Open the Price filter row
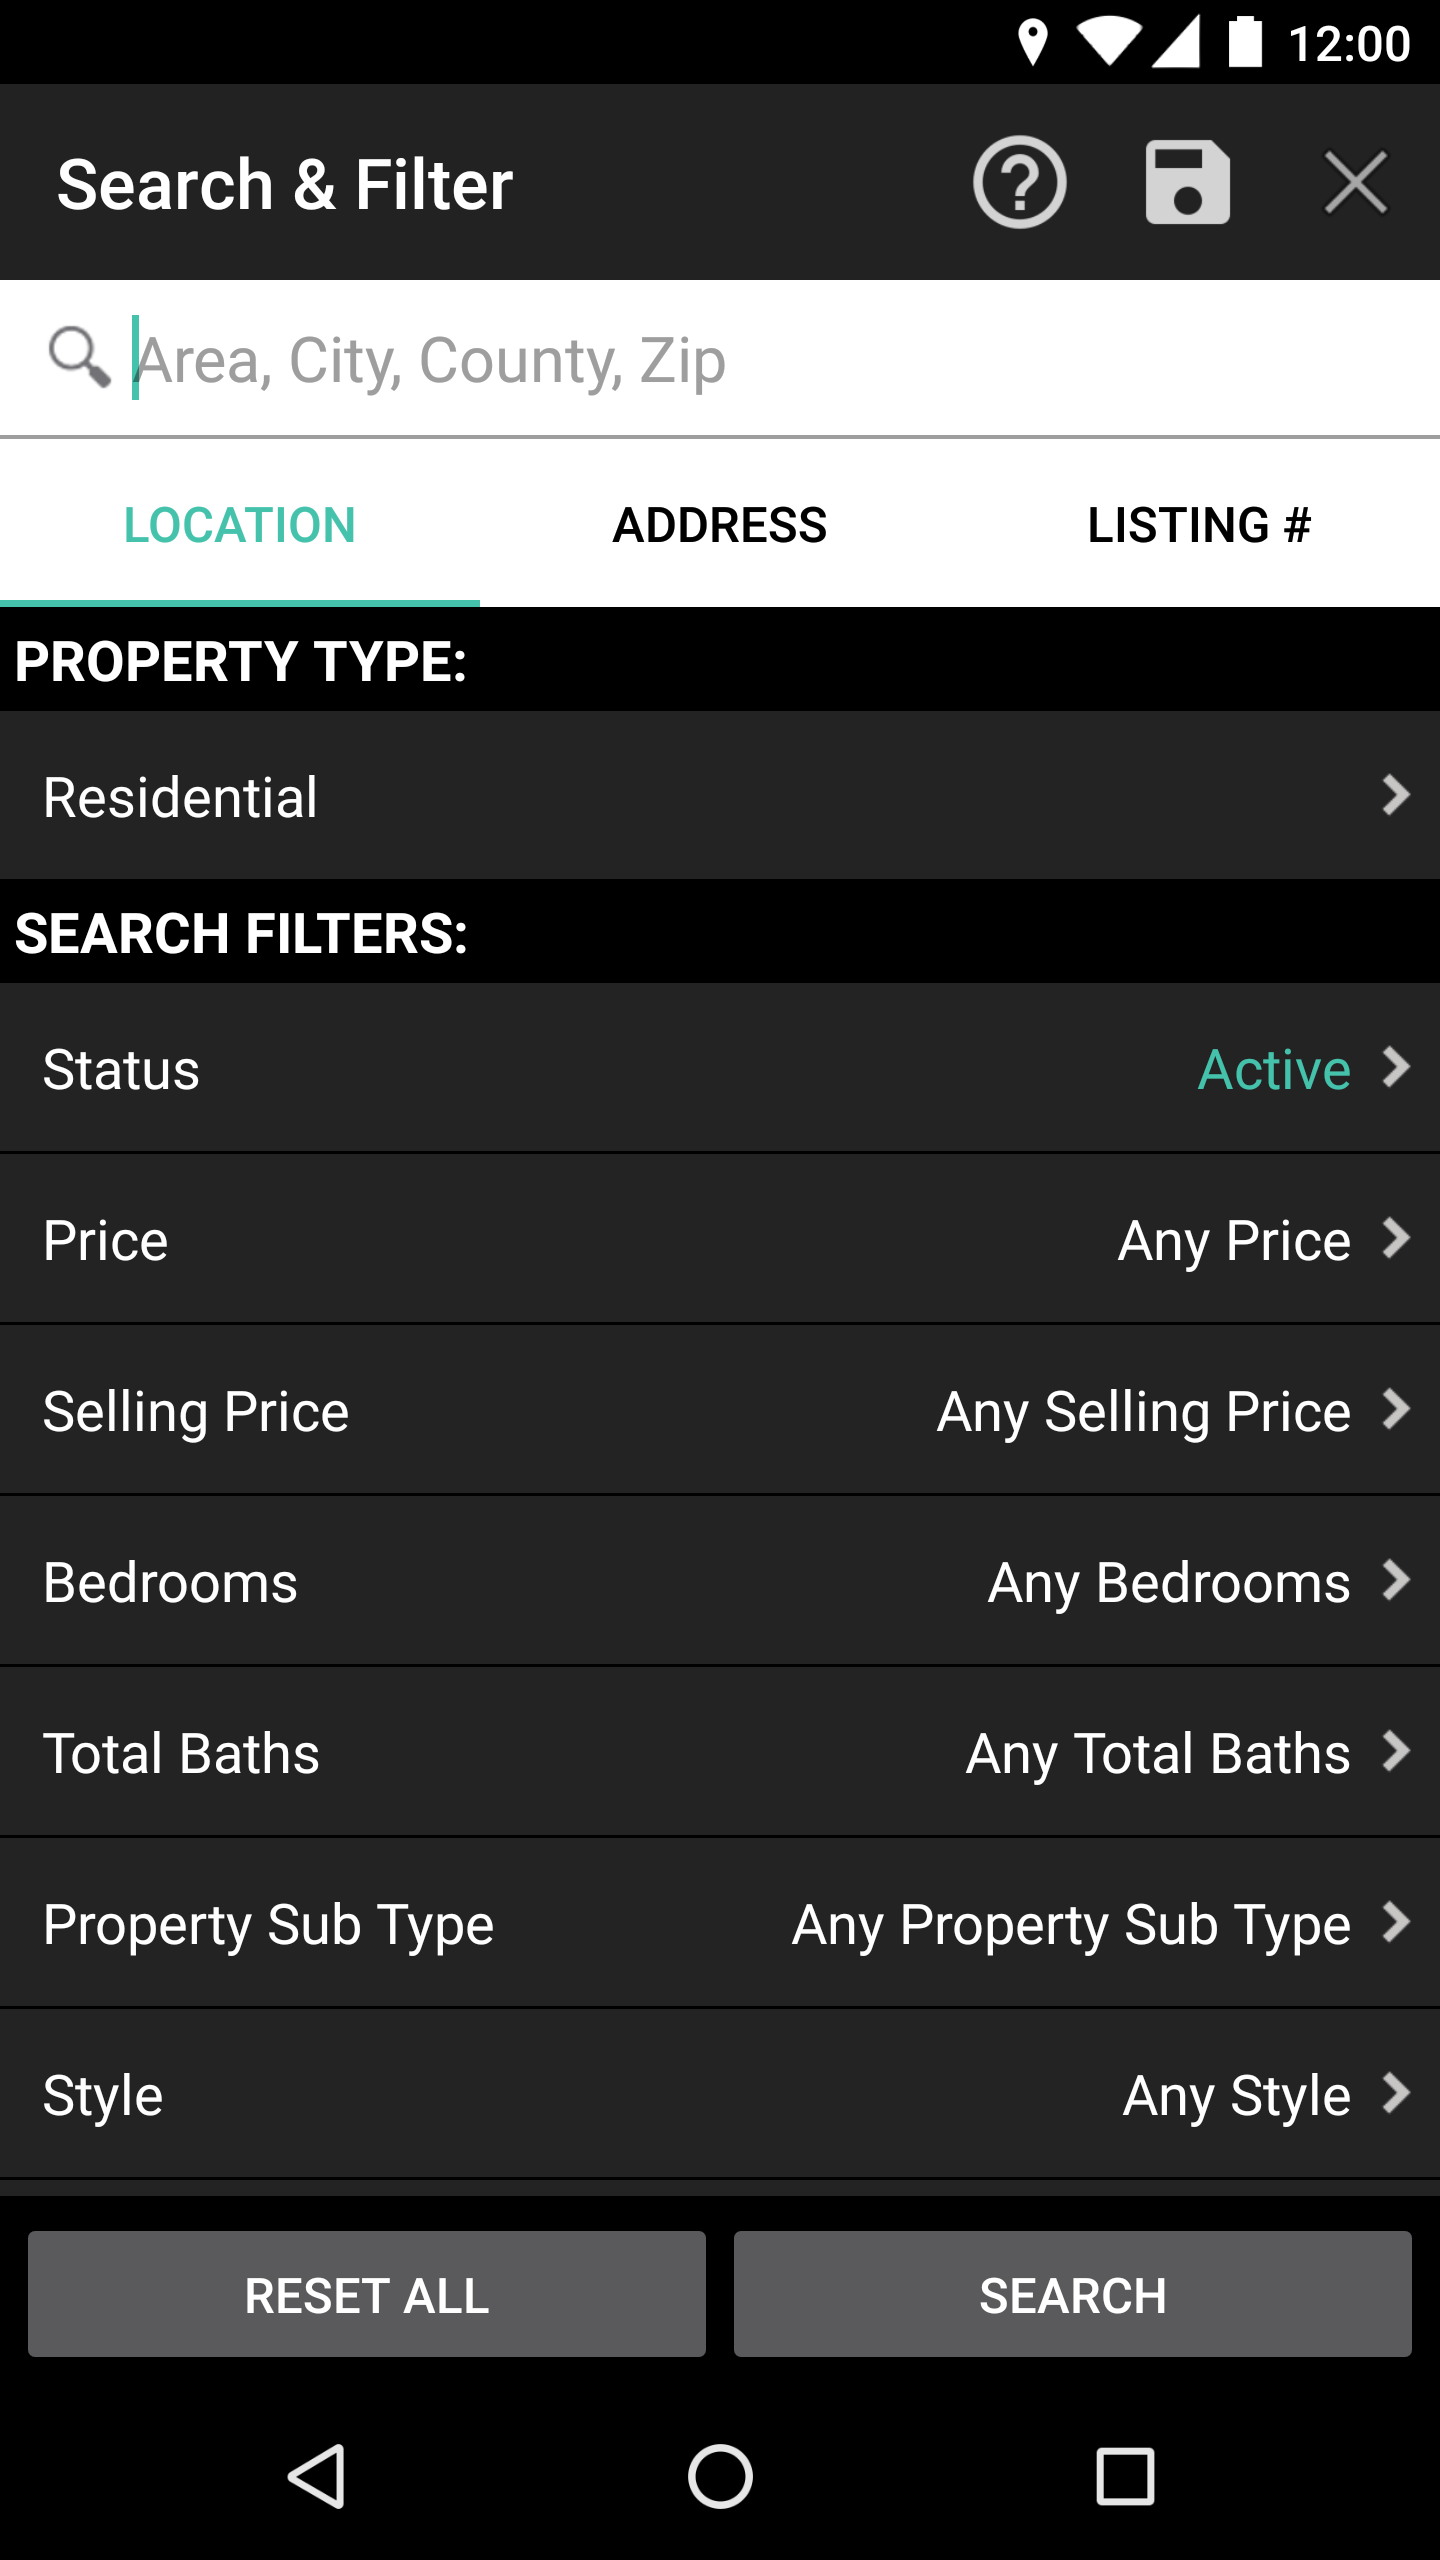 point(720,1239)
